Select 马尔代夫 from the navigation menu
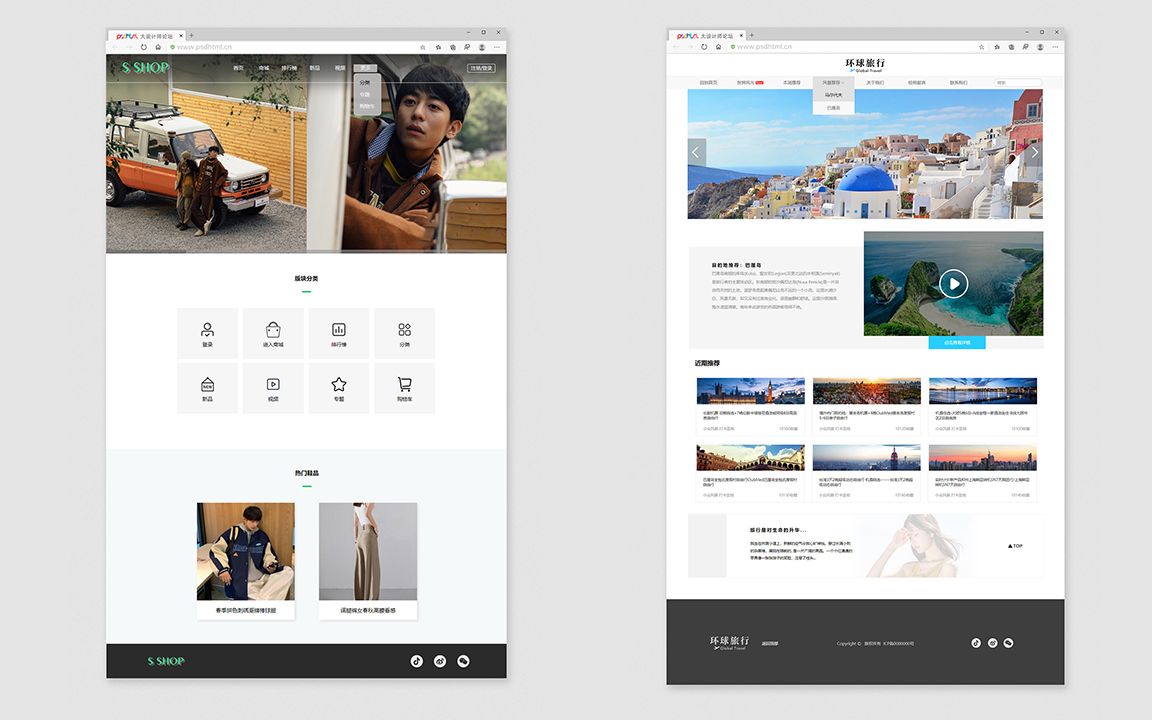Screen dimensions: 1152x720 (835, 93)
